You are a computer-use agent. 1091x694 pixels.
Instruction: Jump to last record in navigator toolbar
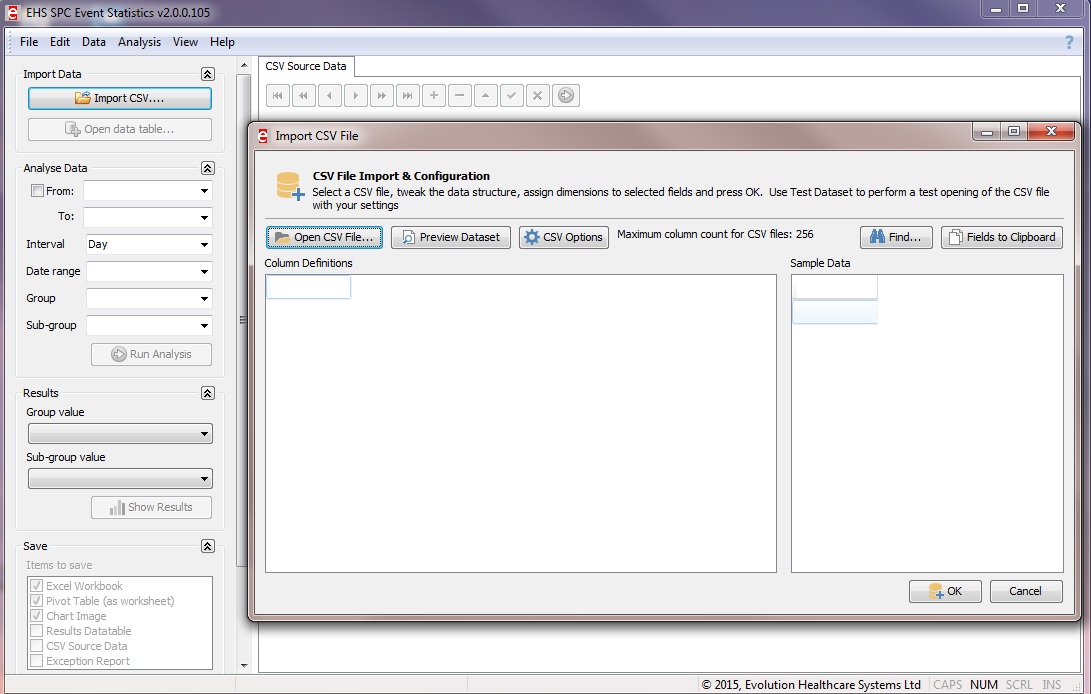tap(407, 96)
